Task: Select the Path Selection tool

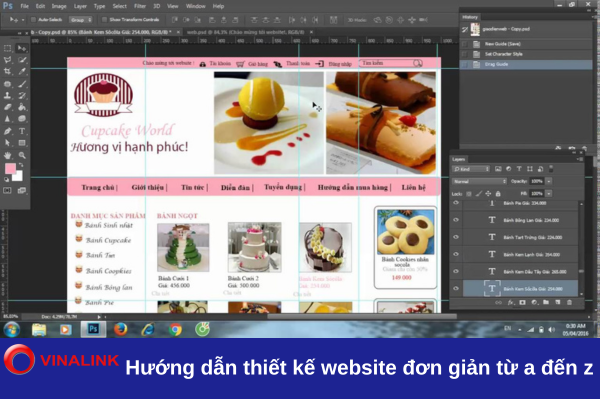Action: (7, 143)
